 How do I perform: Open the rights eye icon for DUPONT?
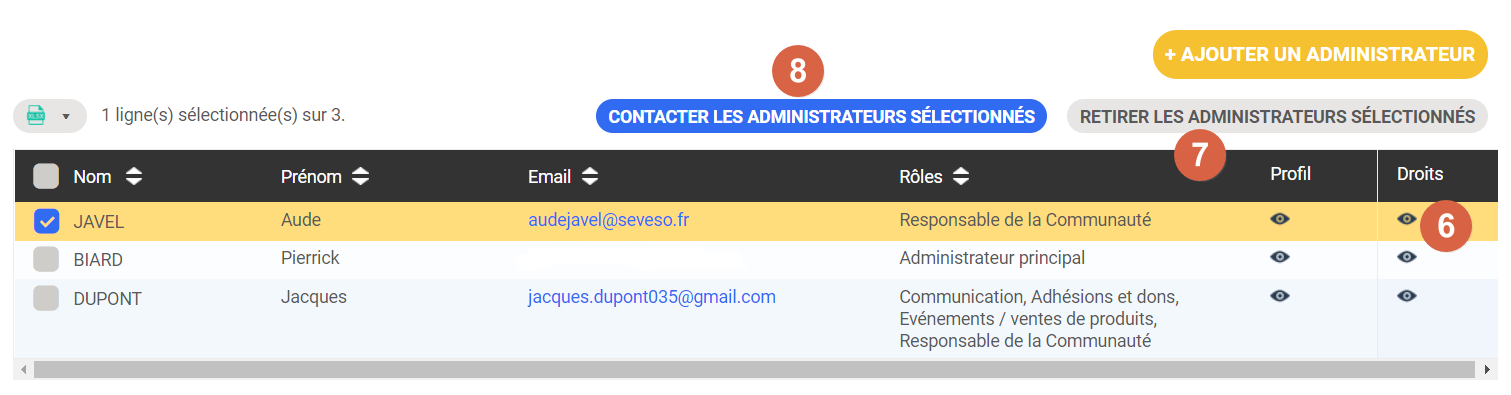(x=1407, y=296)
